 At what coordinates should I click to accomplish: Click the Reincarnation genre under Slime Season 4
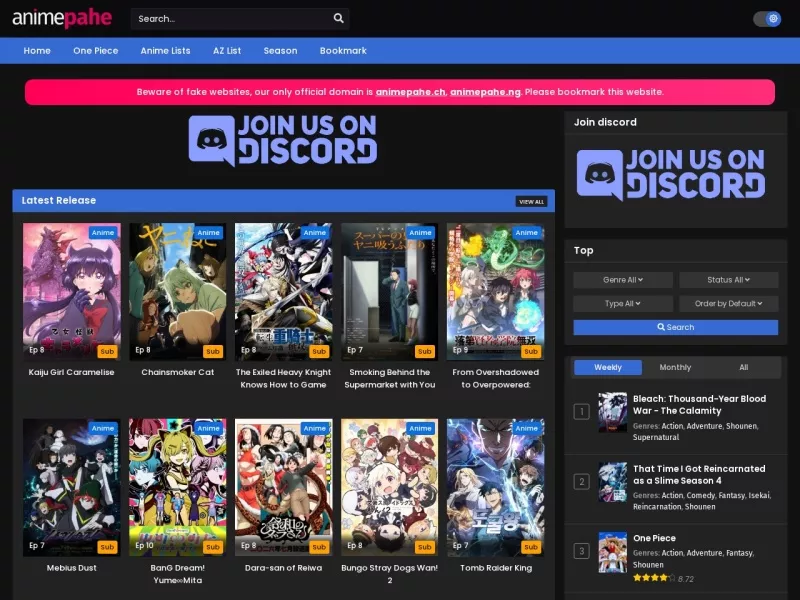[x=657, y=507]
